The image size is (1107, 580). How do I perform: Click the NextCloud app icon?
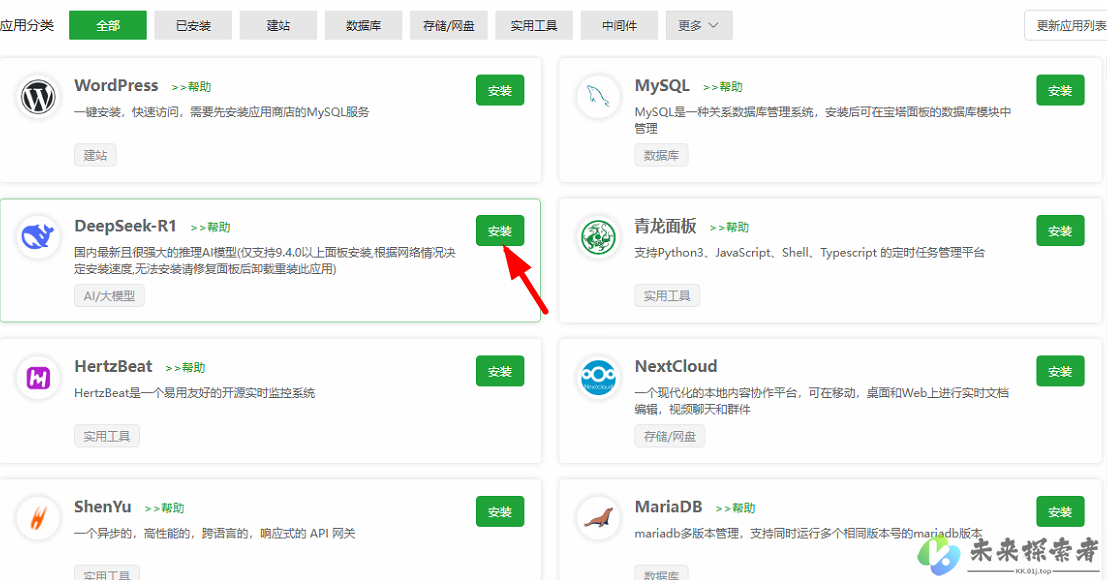pos(599,378)
